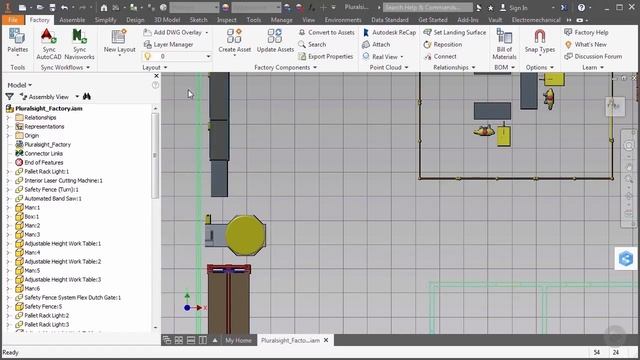Open the Assembly View dropdown
This screenshot has height=360, width=640.
click(x=77, y=97)
